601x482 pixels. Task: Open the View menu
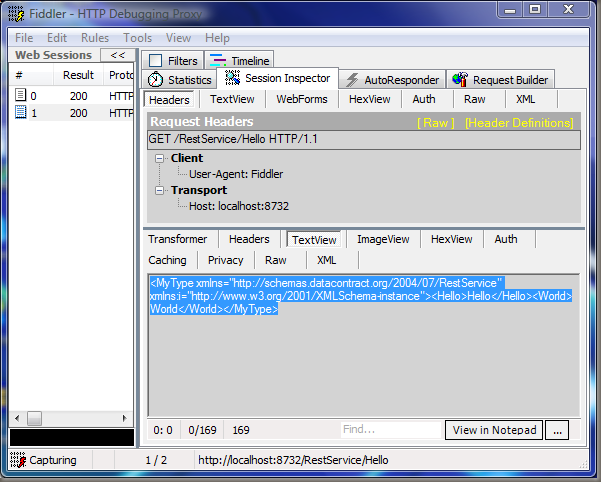[x=178, y=38]
